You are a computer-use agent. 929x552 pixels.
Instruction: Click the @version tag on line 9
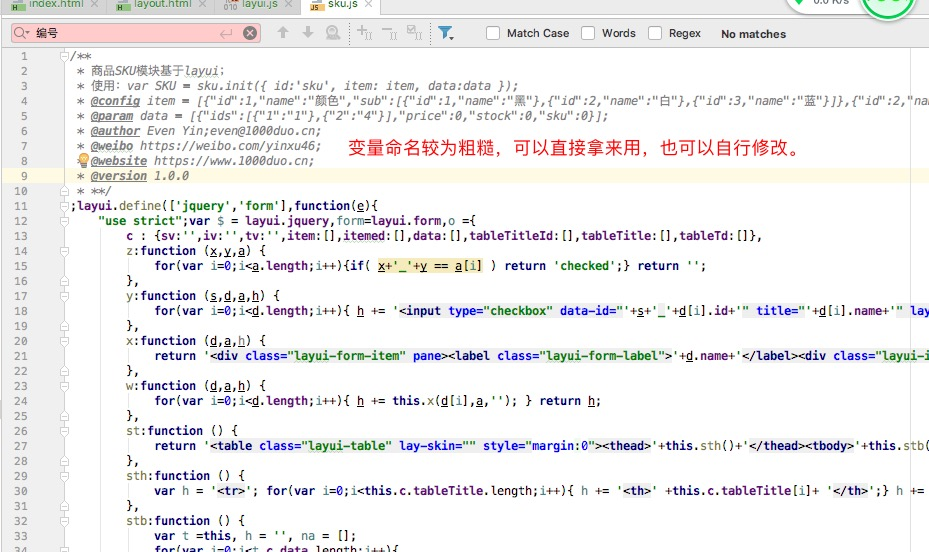click(118, 176)
